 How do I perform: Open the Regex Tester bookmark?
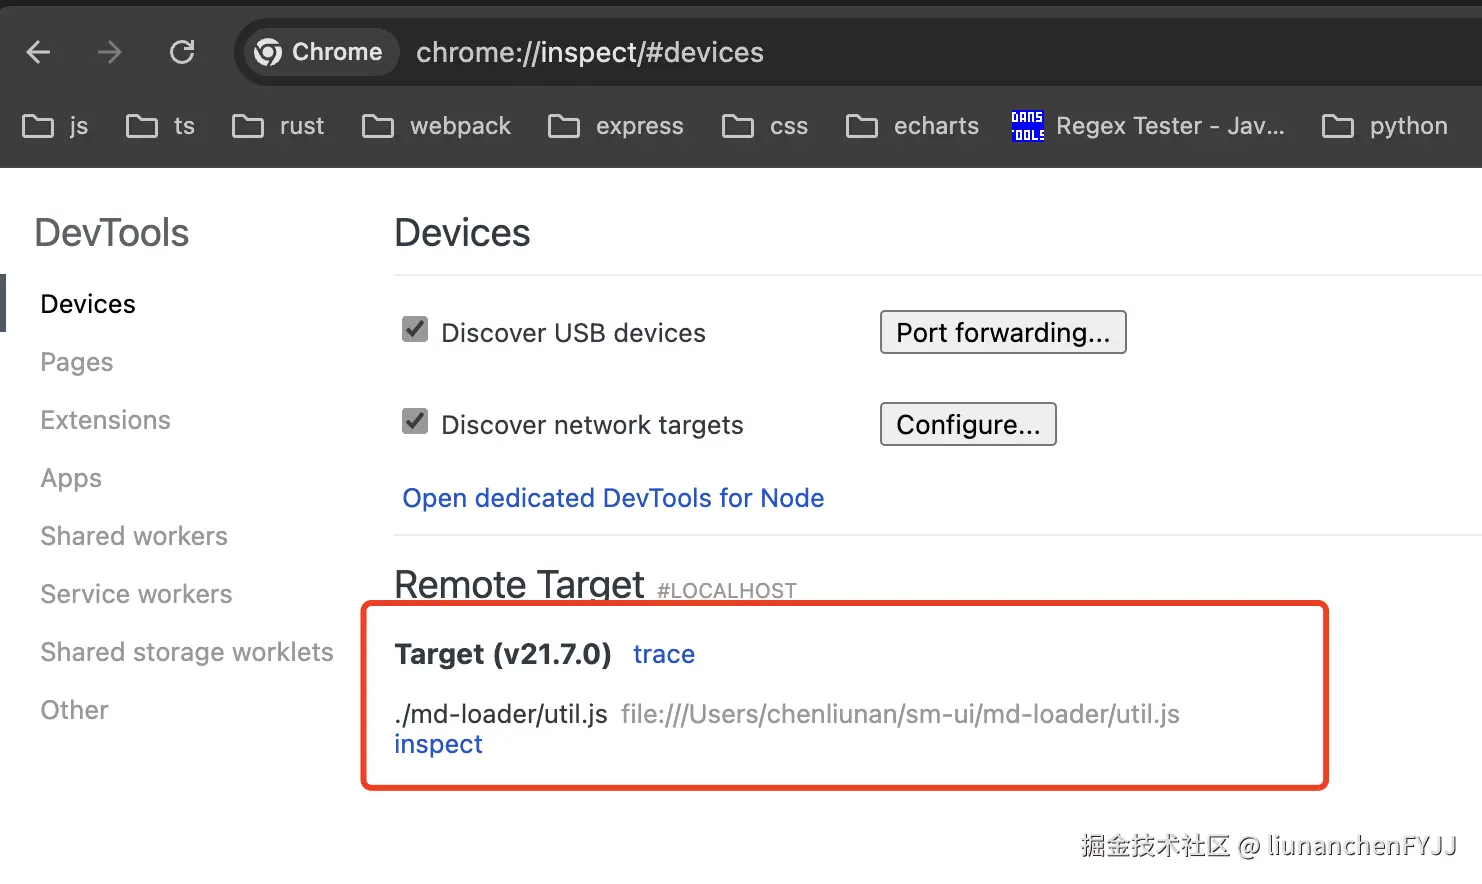(1148, 126)
